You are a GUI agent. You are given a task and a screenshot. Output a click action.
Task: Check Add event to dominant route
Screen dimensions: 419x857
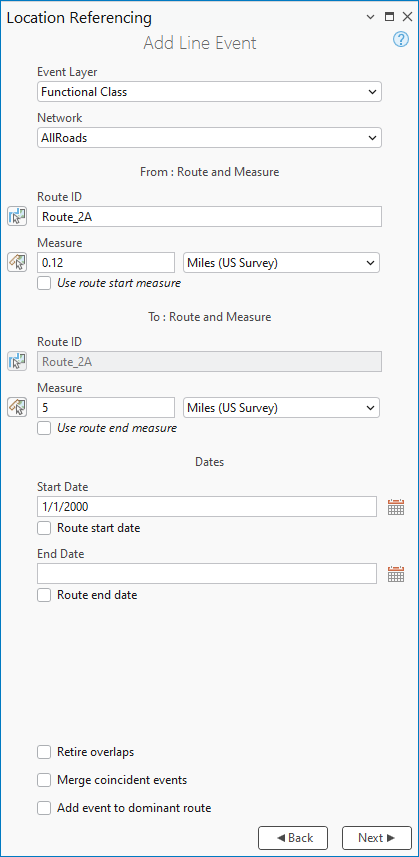(x=44, y=808)
